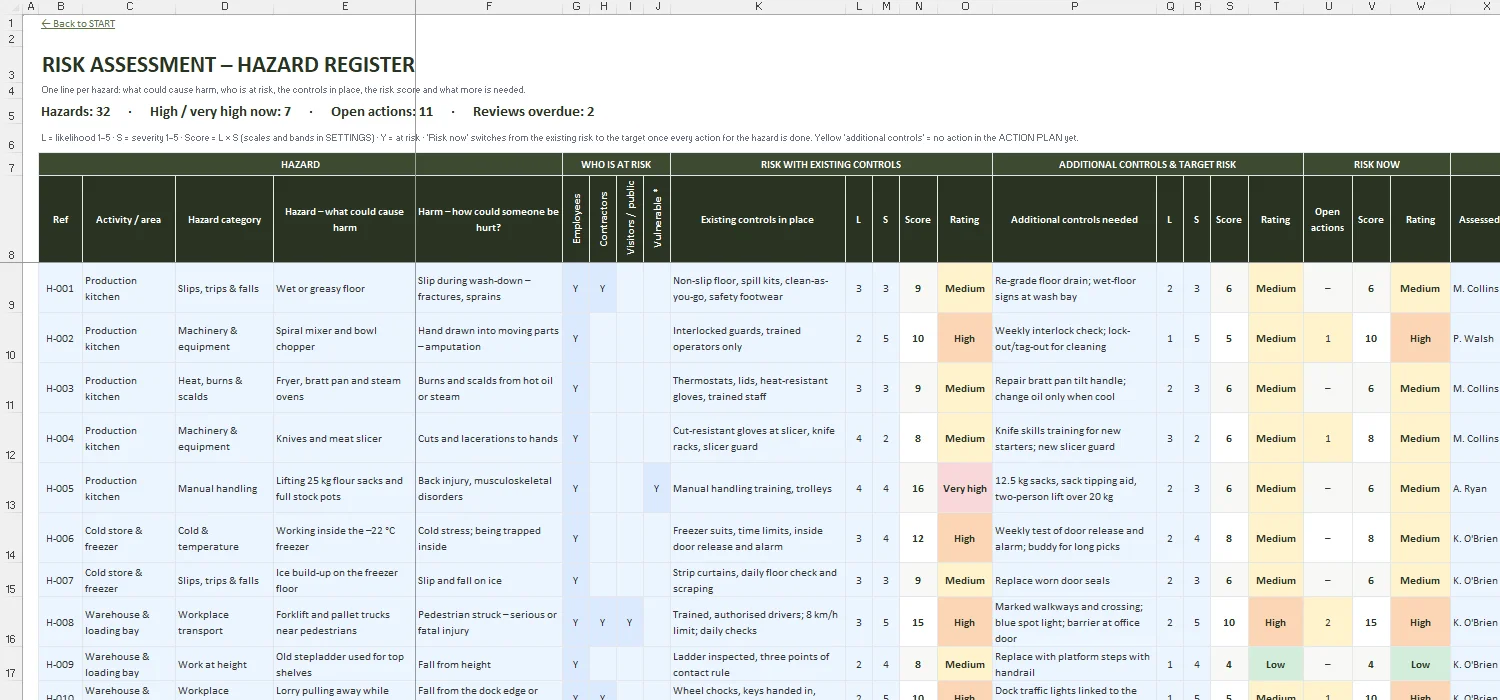Select the RISK WITH EXISTING CONTROLS header
The image size is (1500, 700).
(x=831, y=164)
